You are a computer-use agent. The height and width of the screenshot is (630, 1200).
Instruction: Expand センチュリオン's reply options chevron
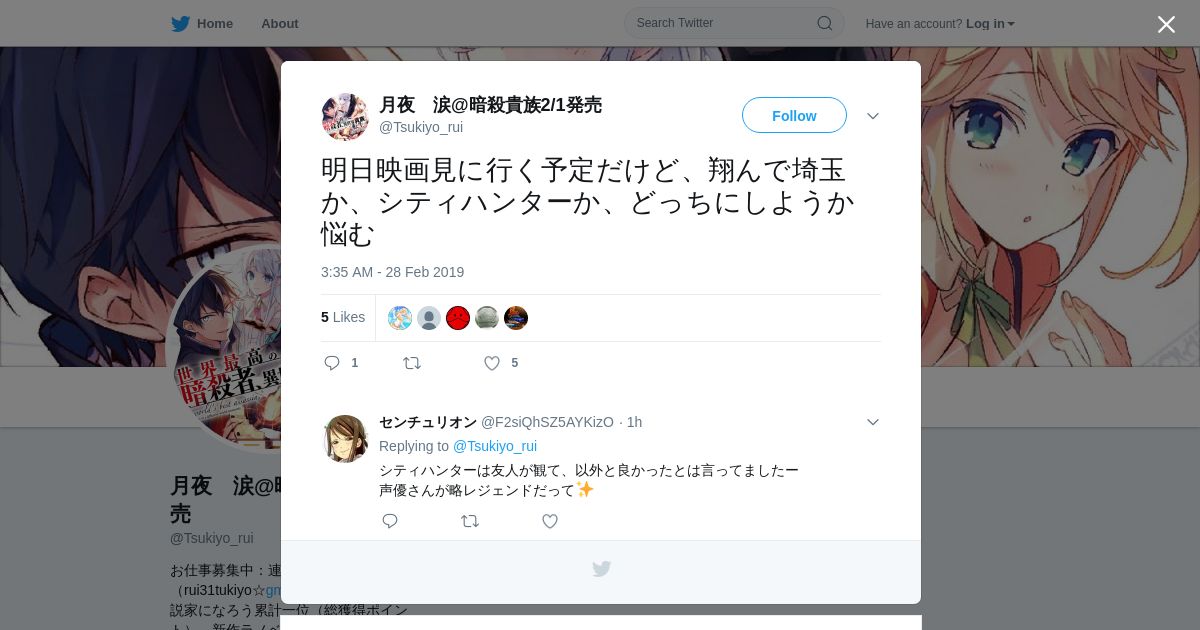coord(873,422)
